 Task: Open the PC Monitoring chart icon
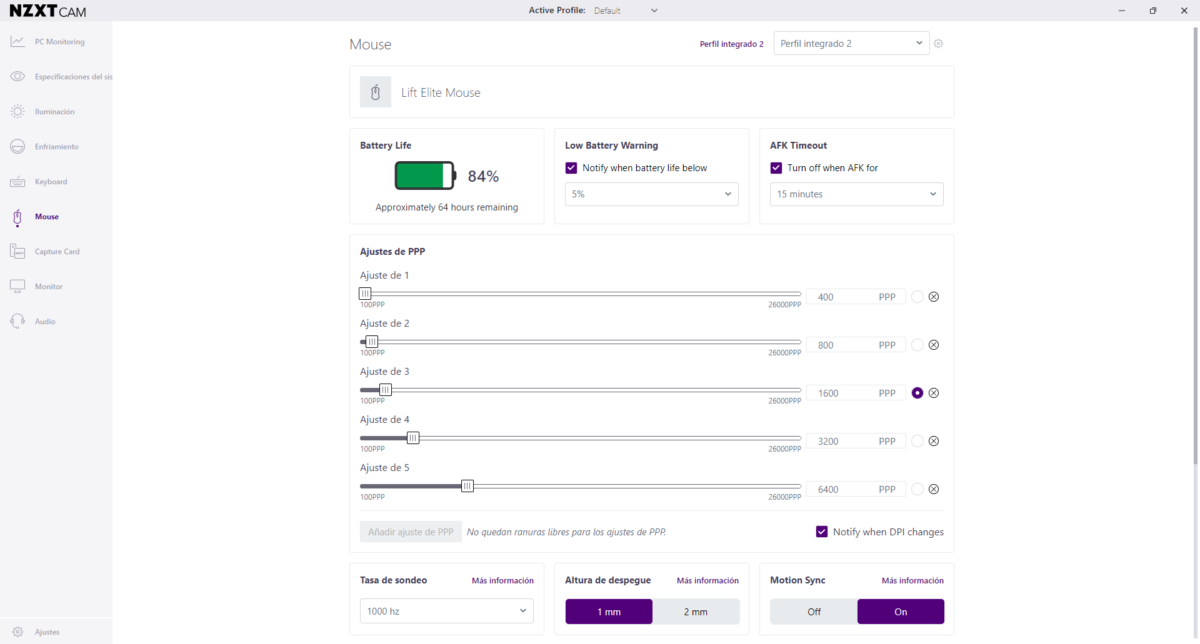tap(17, 42)
